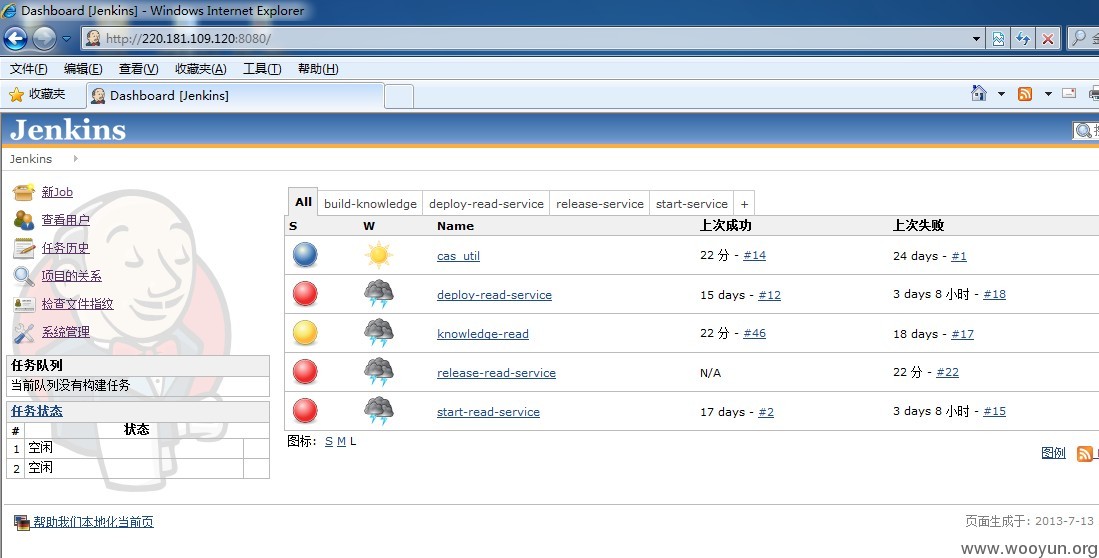Click the + tab to add a view

click(744, 204)
